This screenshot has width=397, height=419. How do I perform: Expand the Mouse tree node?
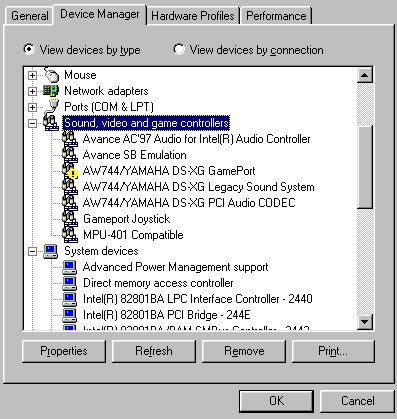[32, 75]
